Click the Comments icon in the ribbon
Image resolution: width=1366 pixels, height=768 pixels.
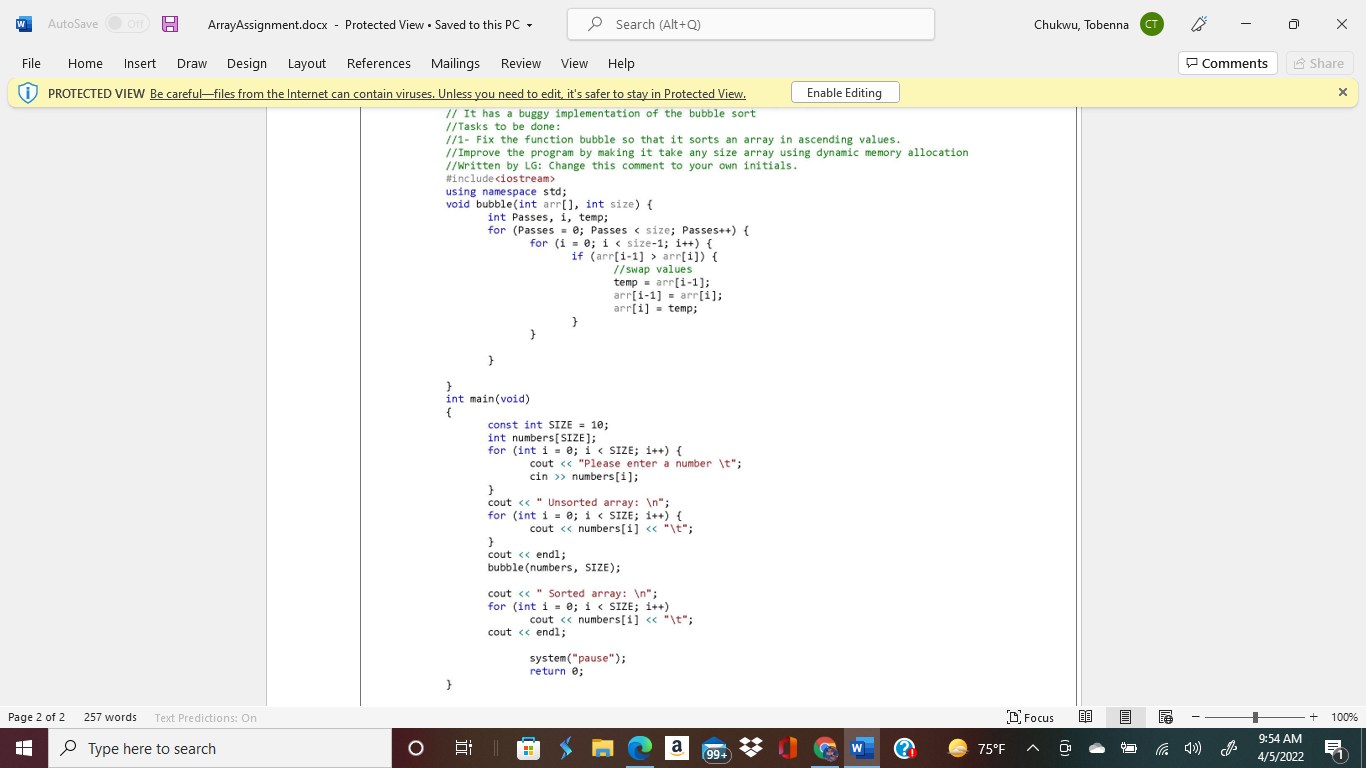tap(1227, 63)
